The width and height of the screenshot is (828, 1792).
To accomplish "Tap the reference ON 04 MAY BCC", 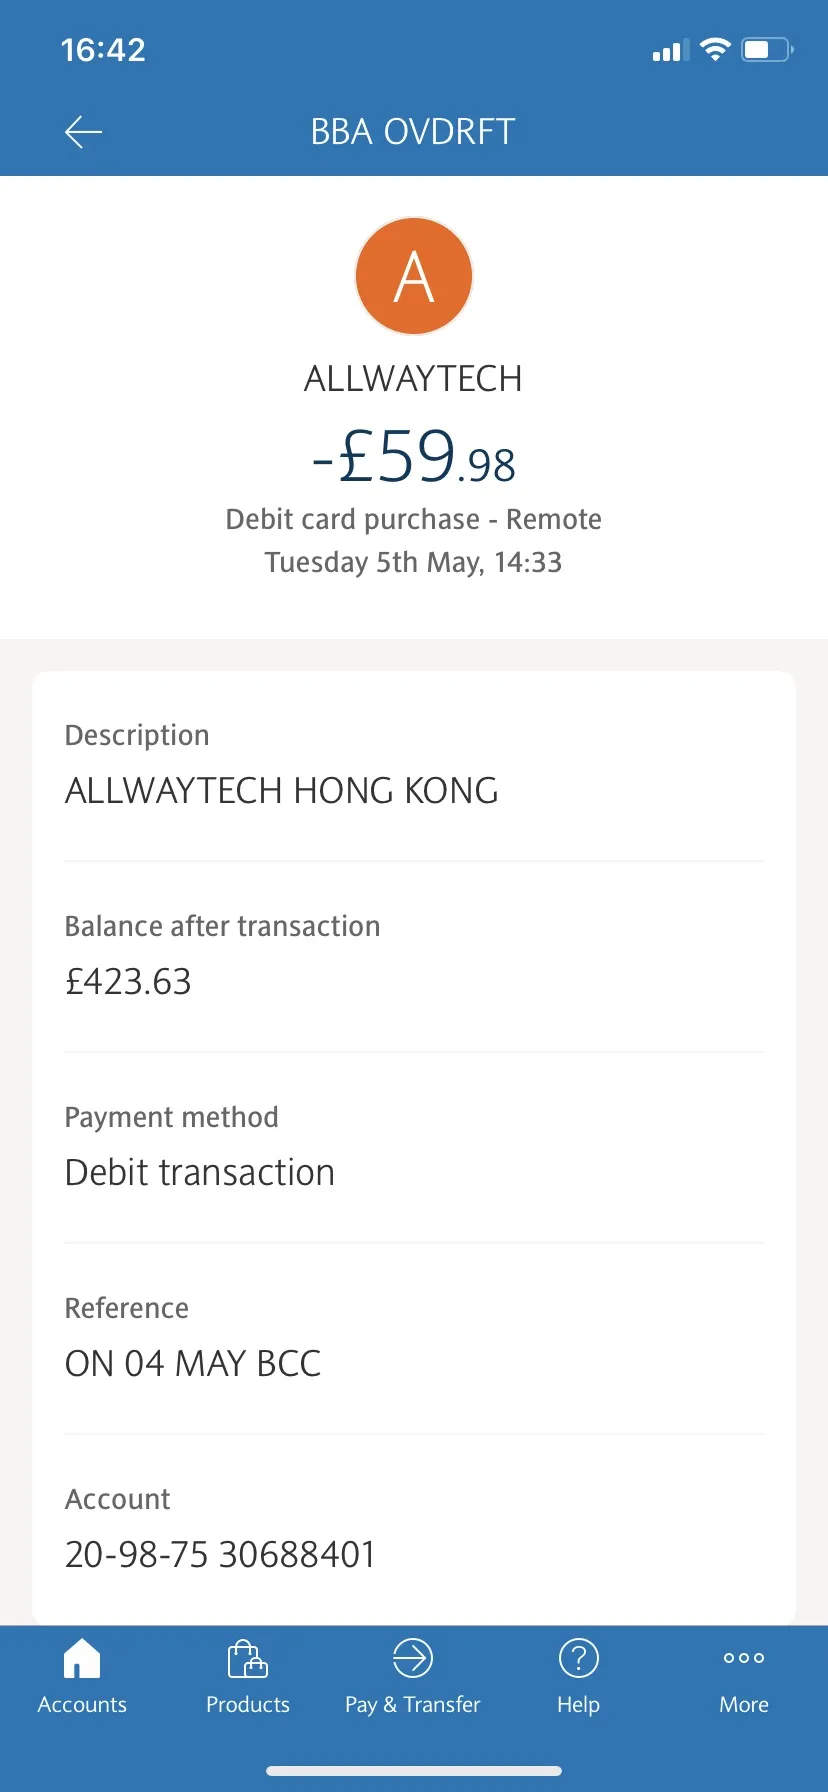I will point(193,1364).
